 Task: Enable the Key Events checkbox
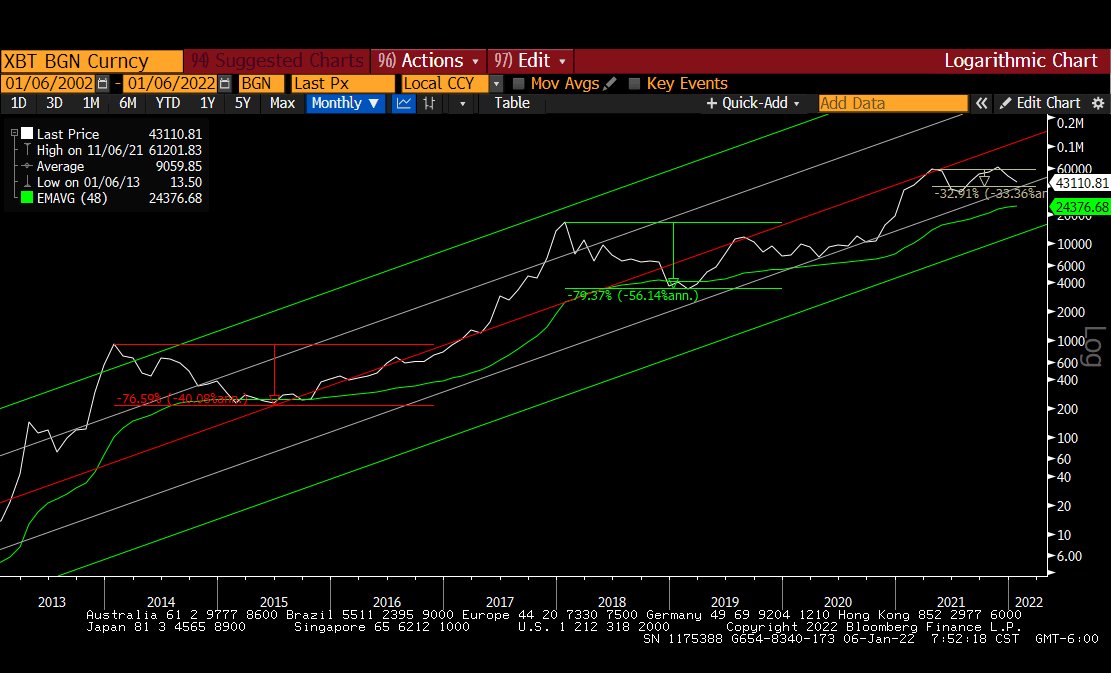[x=634, y=84]
